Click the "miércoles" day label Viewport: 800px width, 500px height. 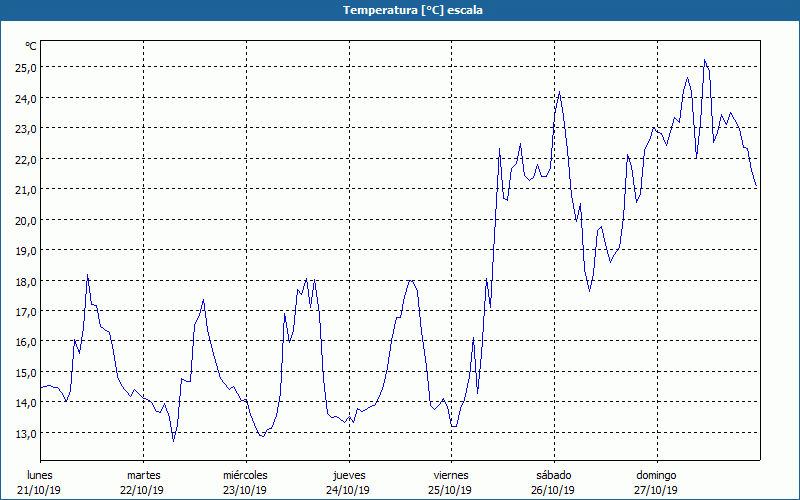pos(245,475)
